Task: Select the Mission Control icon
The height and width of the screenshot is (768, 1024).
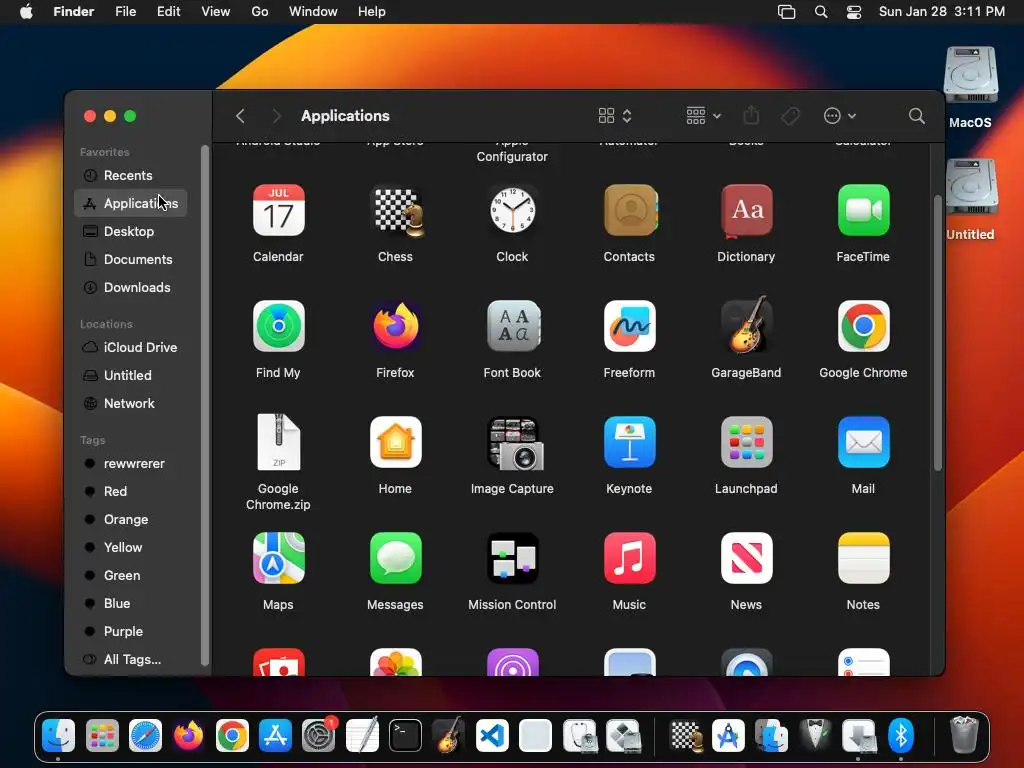Action: [x=513, y=558]
